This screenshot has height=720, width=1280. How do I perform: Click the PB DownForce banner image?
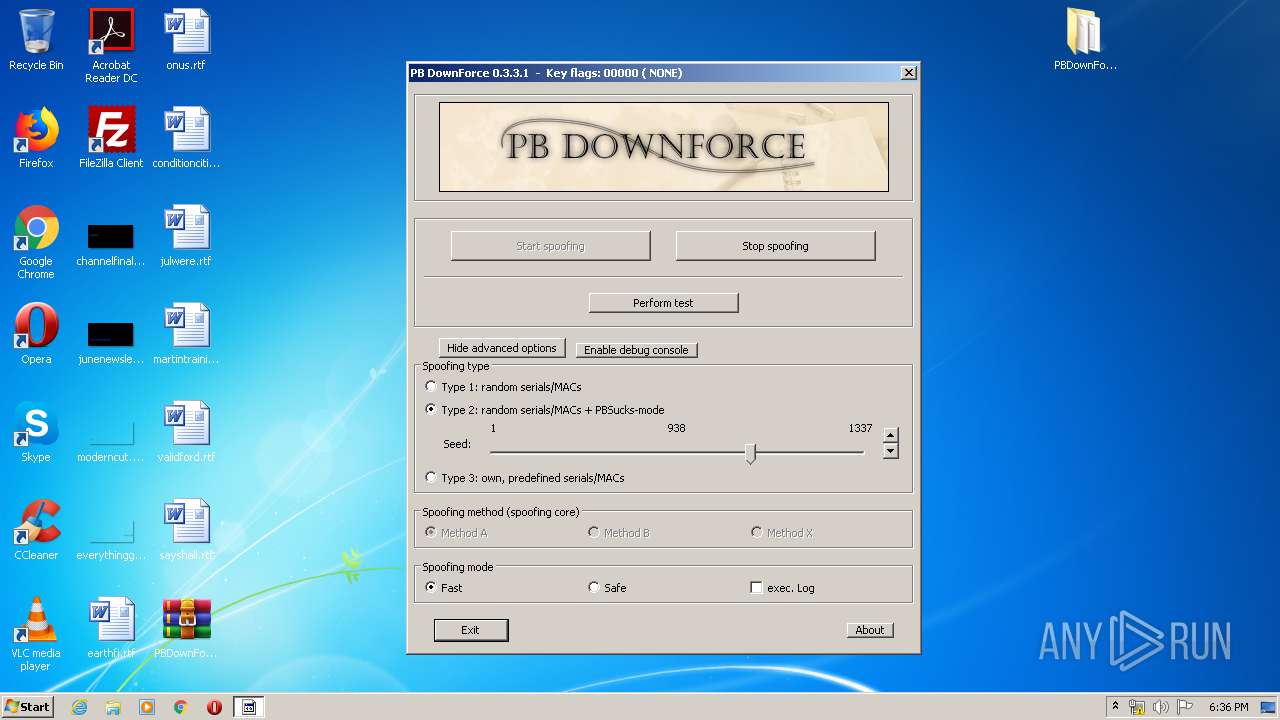pos(663,146)
